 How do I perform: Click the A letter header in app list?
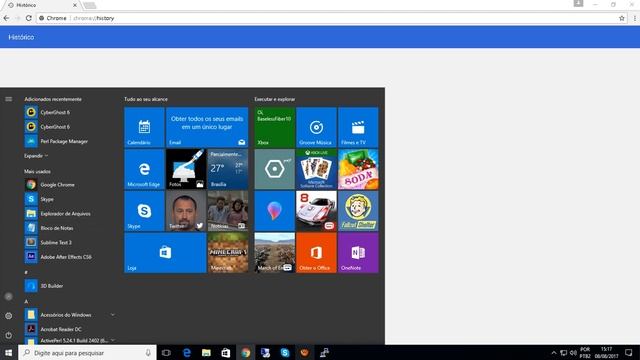tap(26, 302)
